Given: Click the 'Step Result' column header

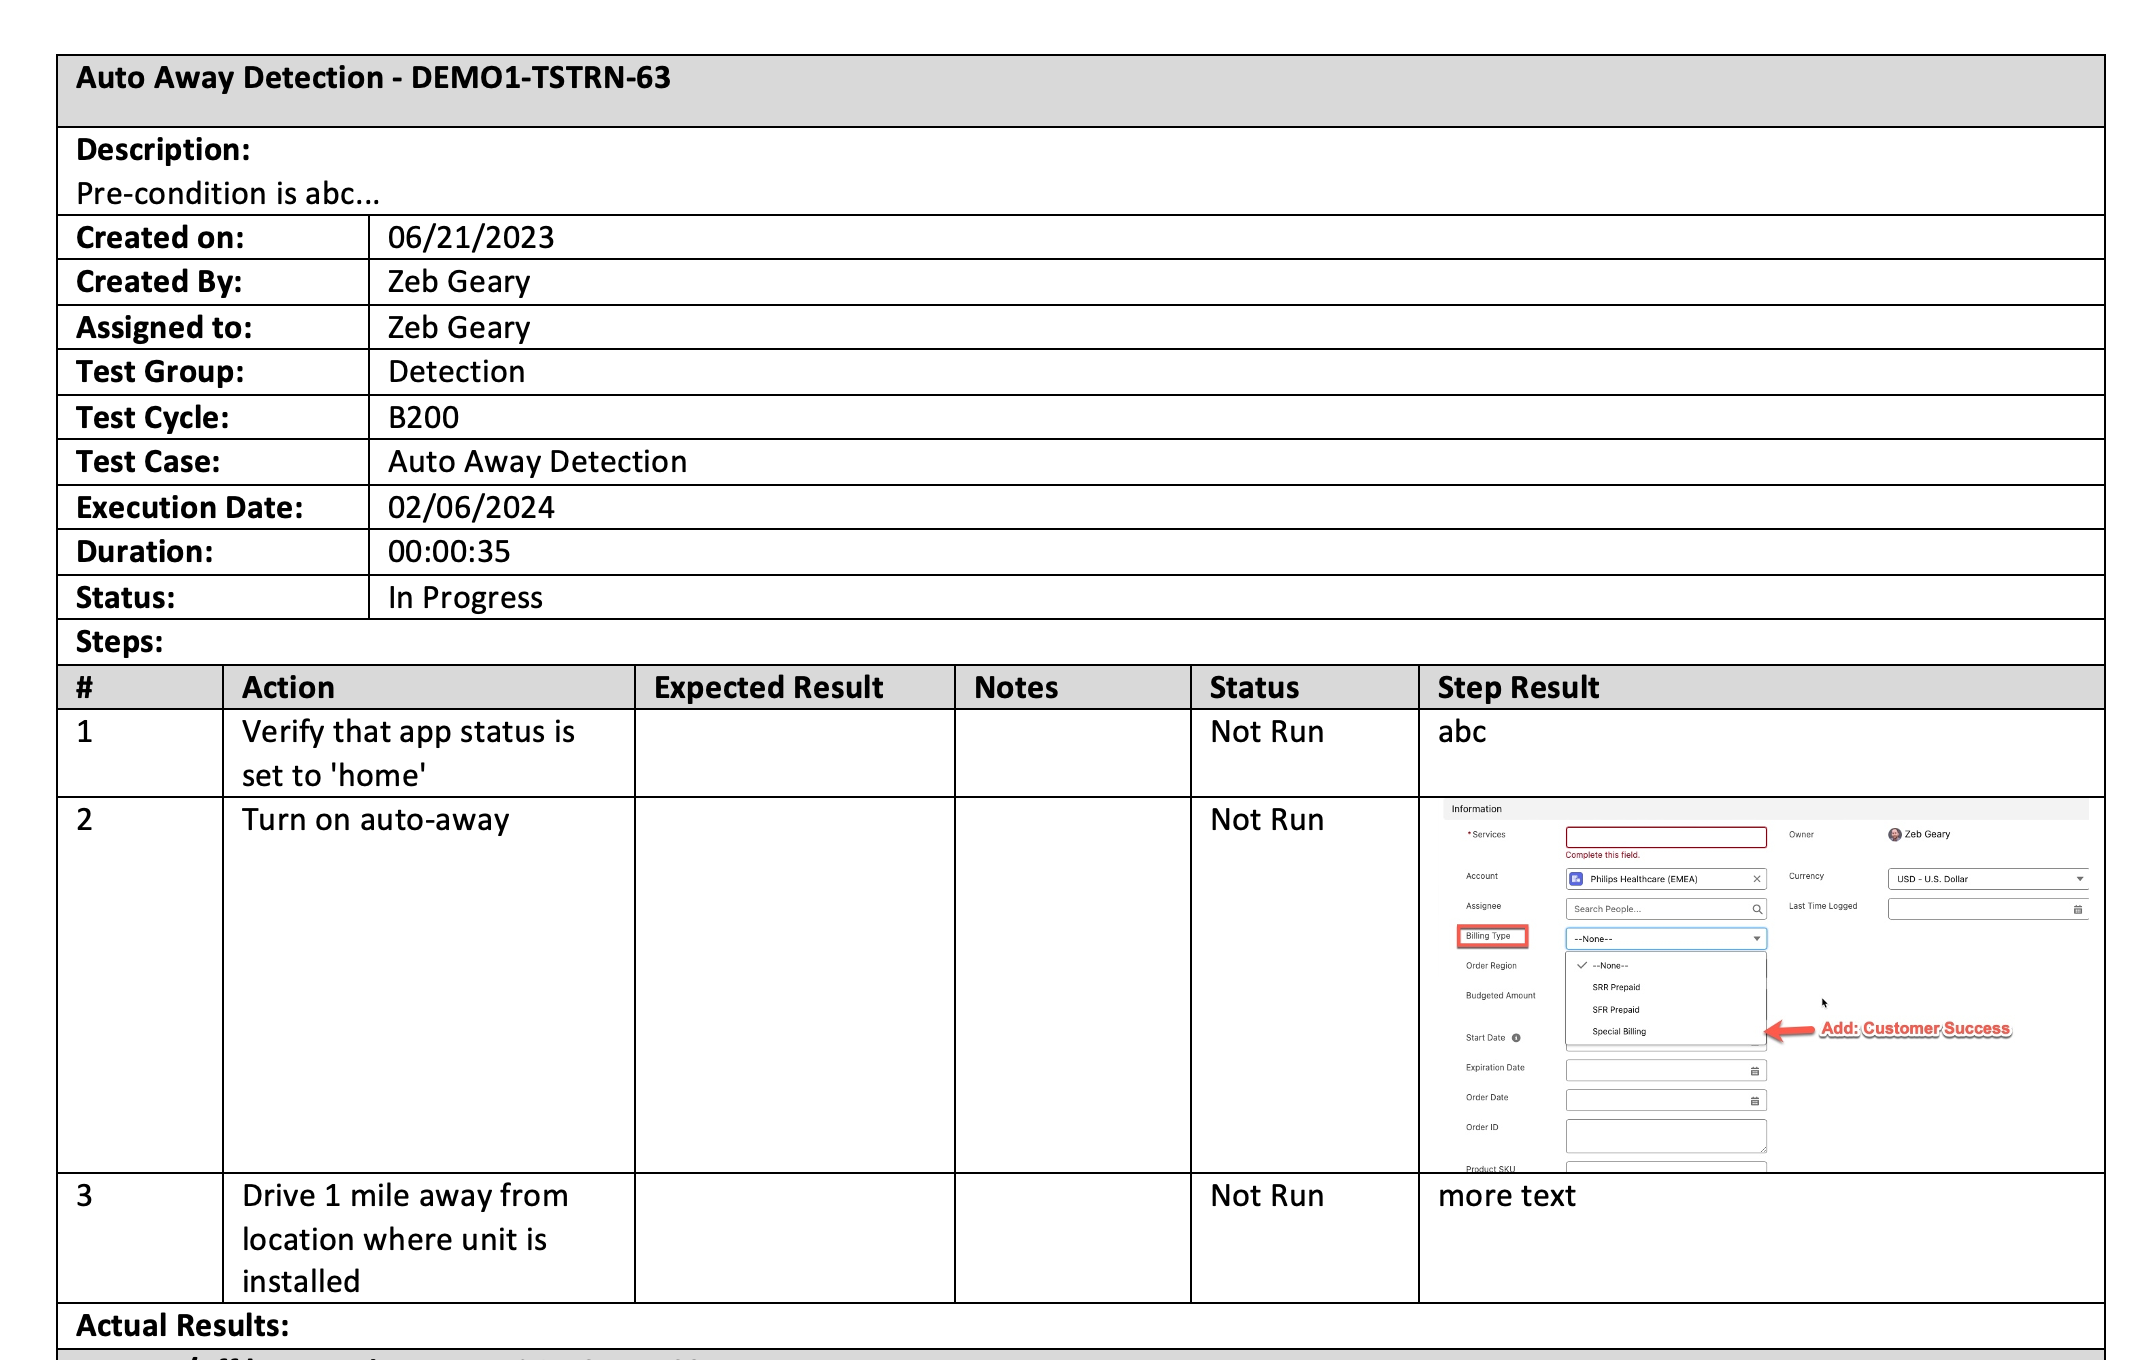Looking at the screenshot, I should point(1519,688).
